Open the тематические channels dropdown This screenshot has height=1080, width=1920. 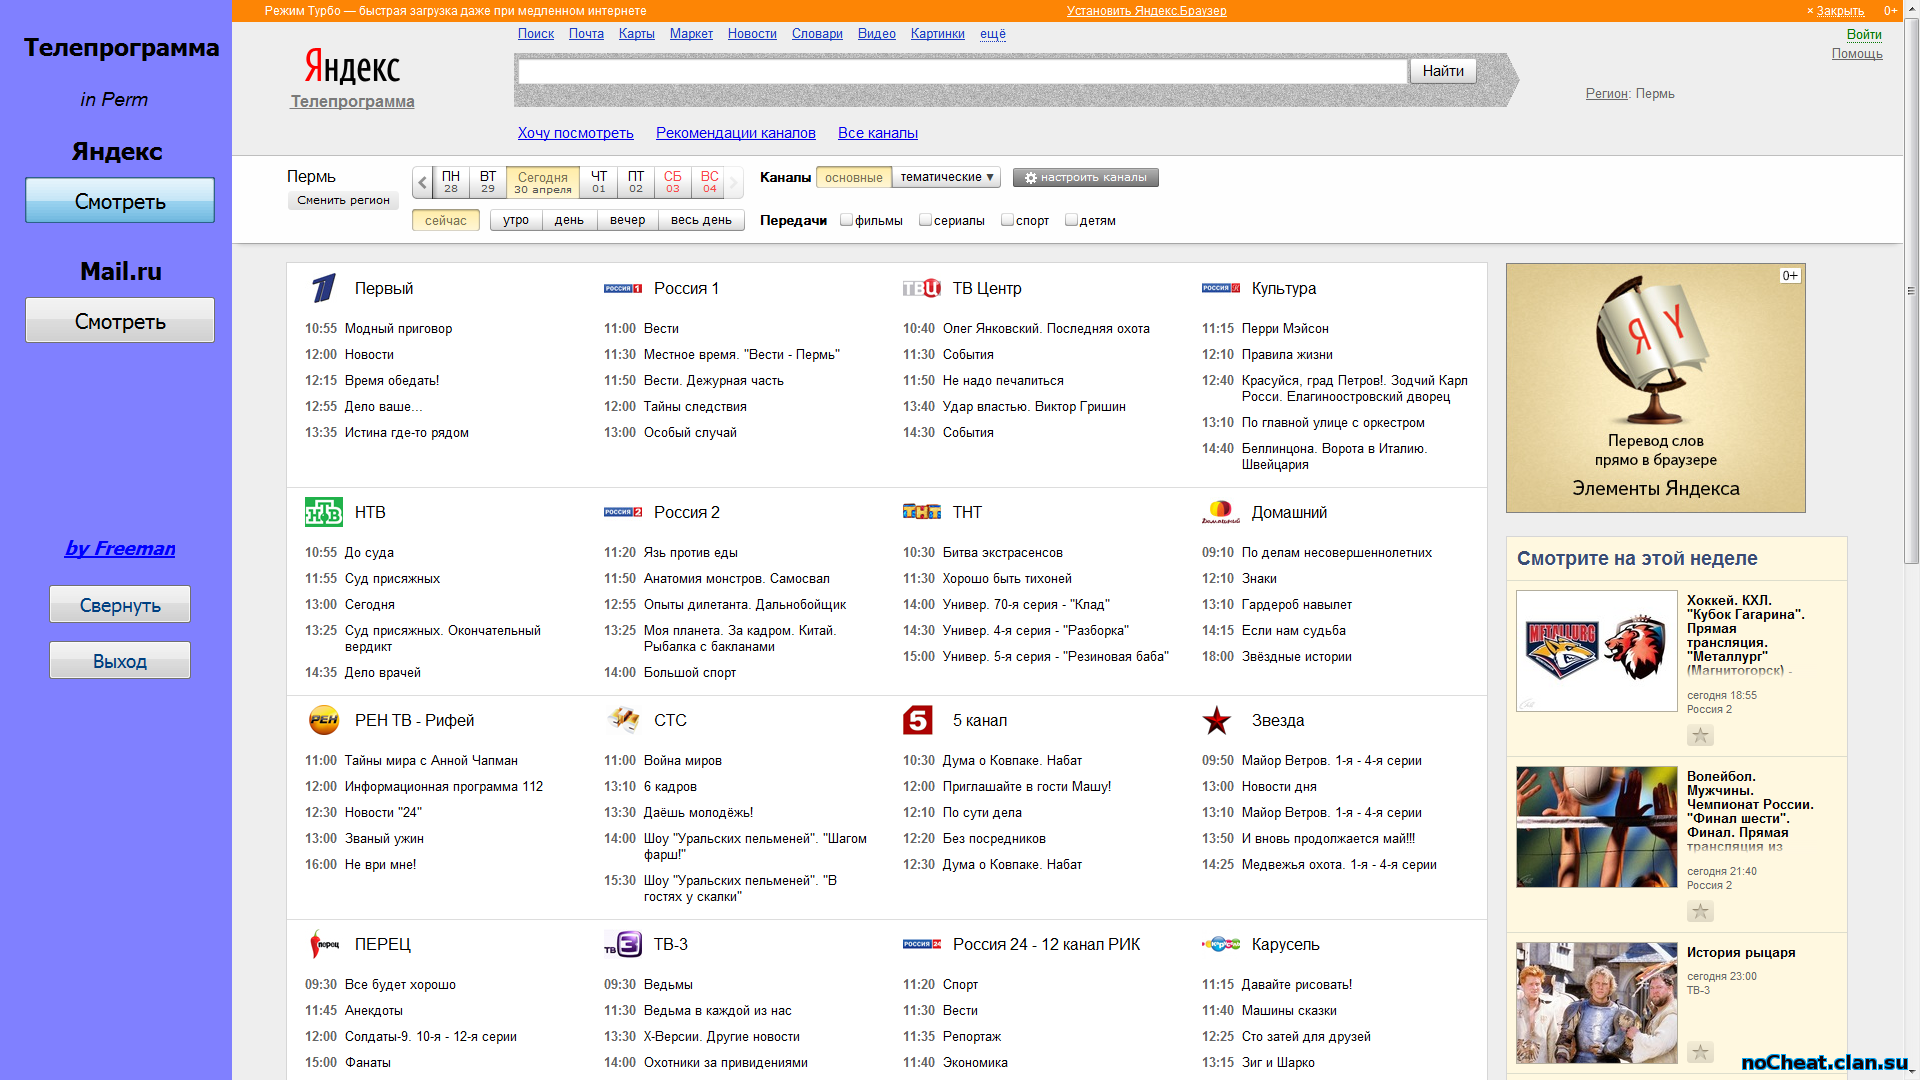pos(946,177)
